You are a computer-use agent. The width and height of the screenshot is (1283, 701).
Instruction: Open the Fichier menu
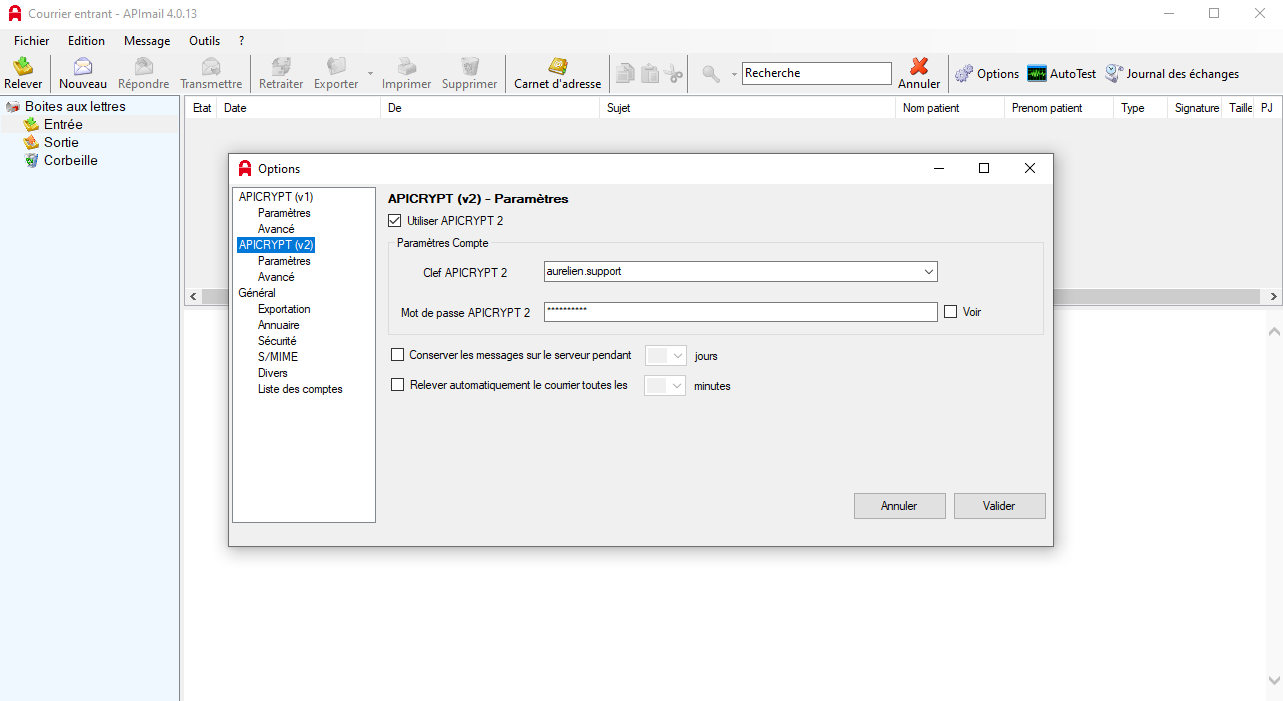(x=31, y=41)
